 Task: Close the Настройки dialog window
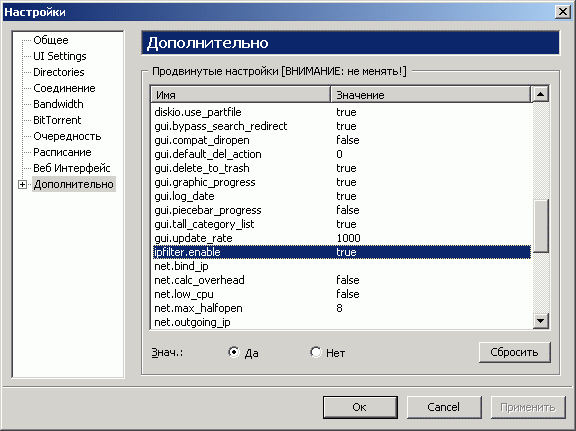(x=562, y=12)
